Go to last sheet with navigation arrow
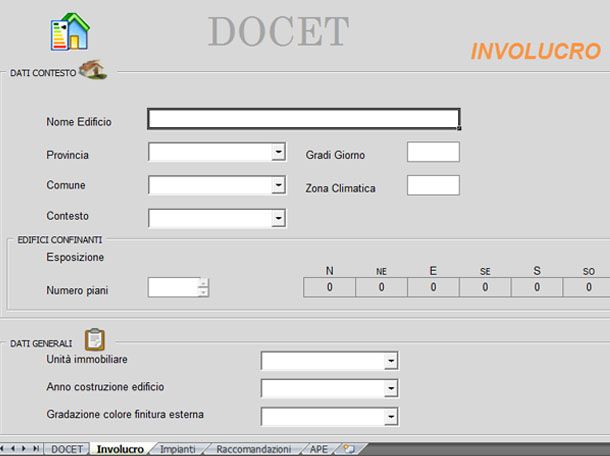This screenshot has height=456, width=610. [36, 449]
